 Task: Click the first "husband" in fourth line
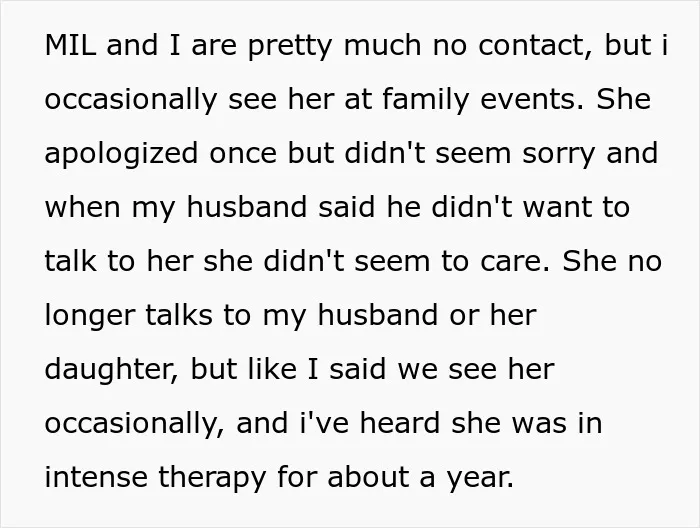(247, 207)
